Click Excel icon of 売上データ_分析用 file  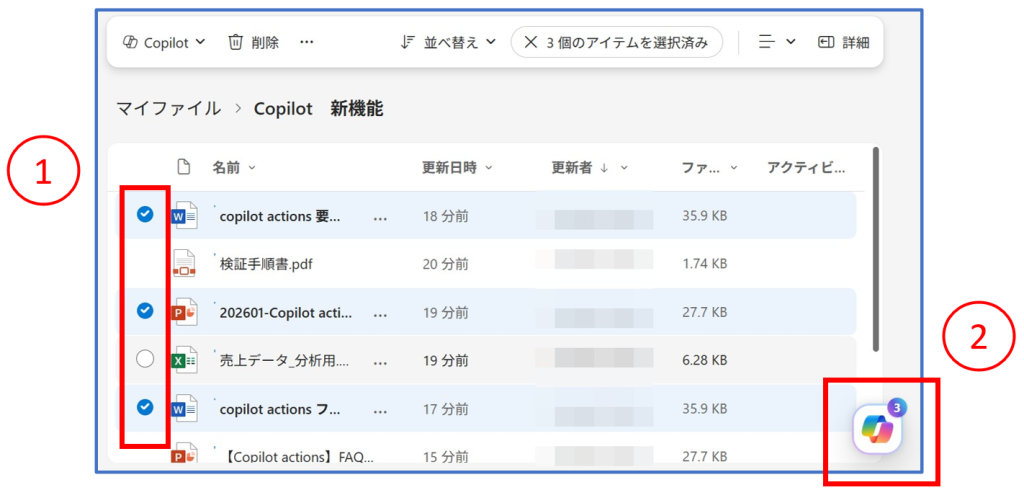click(x=185, y=360)
